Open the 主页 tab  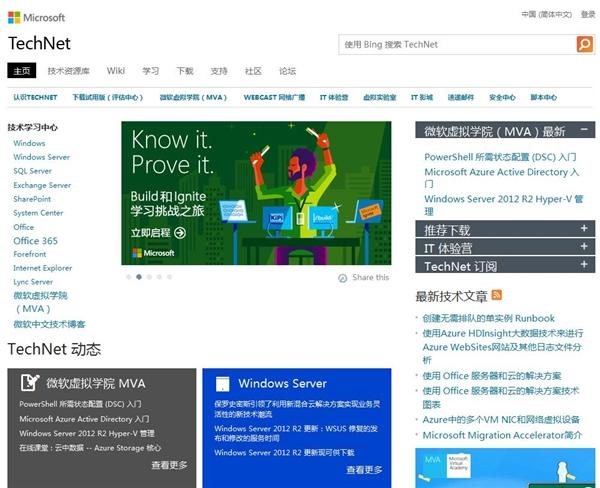pos(22,70)
